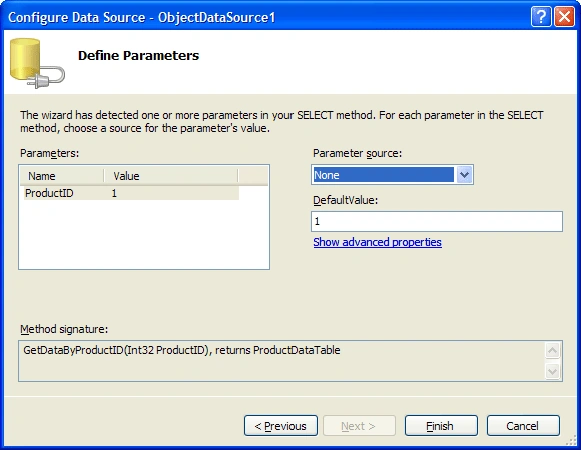The width and height of the screenshot is (581, 450).
Task: Click the Finish button
Action: [441, 426]
